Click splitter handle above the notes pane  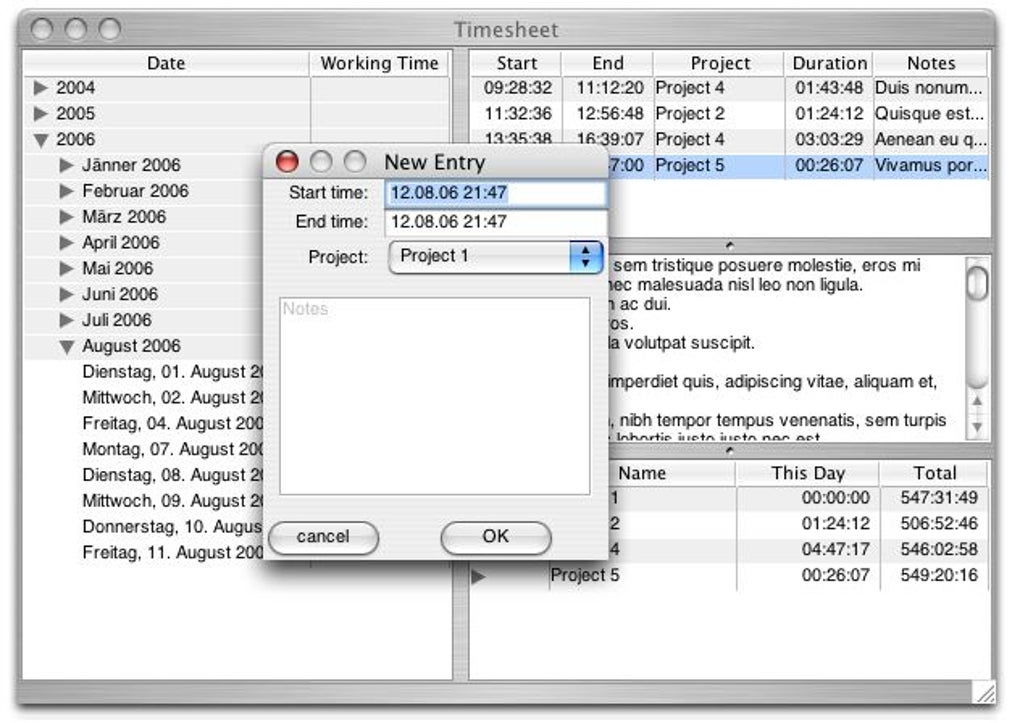729,246
